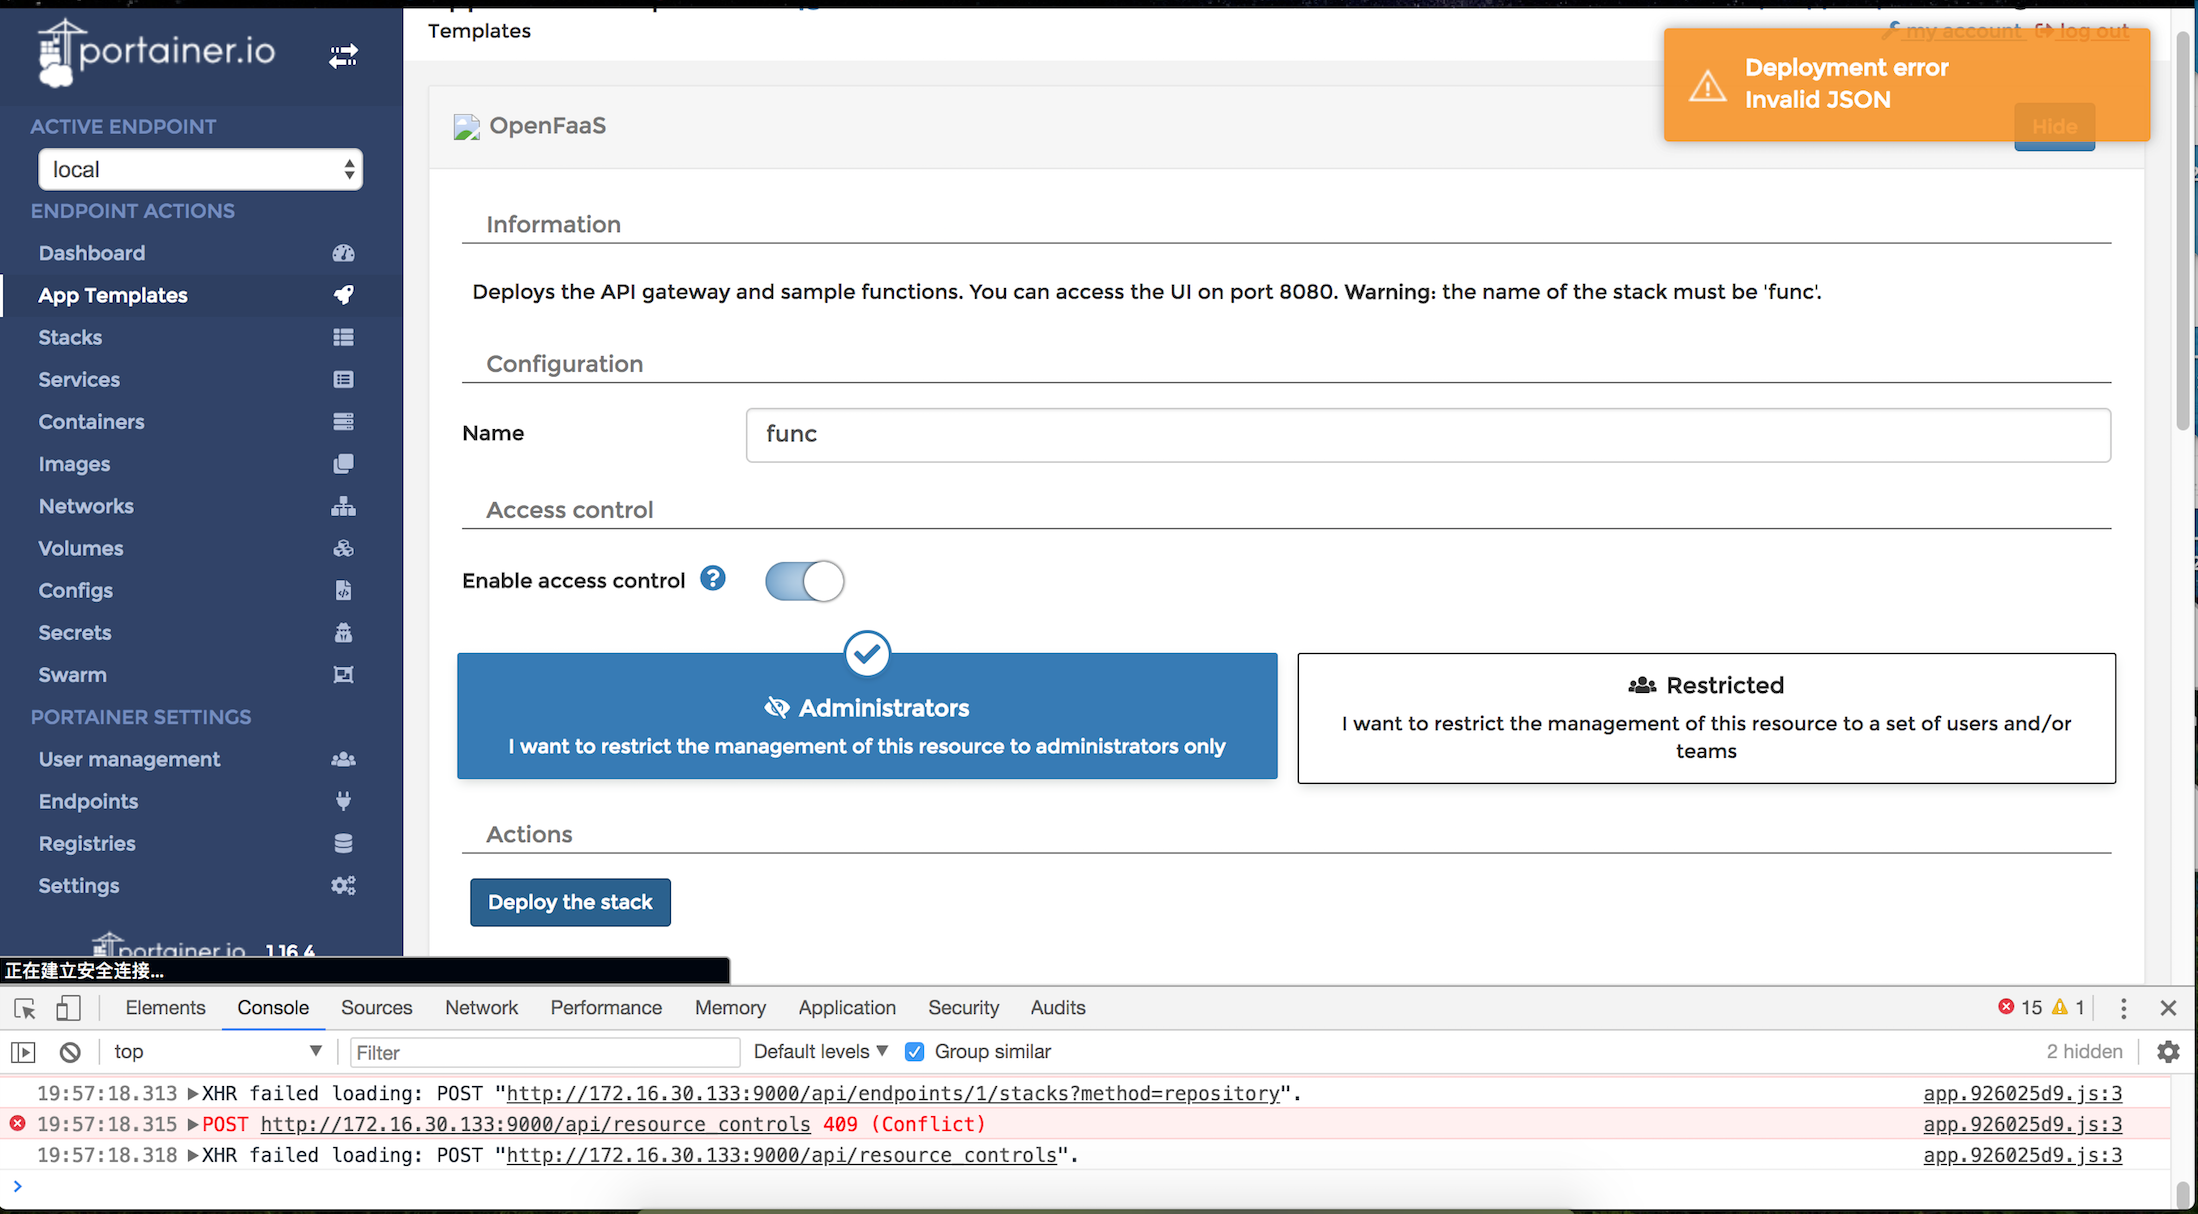Screen dimensions: 2198x1214
Task: Click the clear console icon in DevTools
Action: [69, 1051]
